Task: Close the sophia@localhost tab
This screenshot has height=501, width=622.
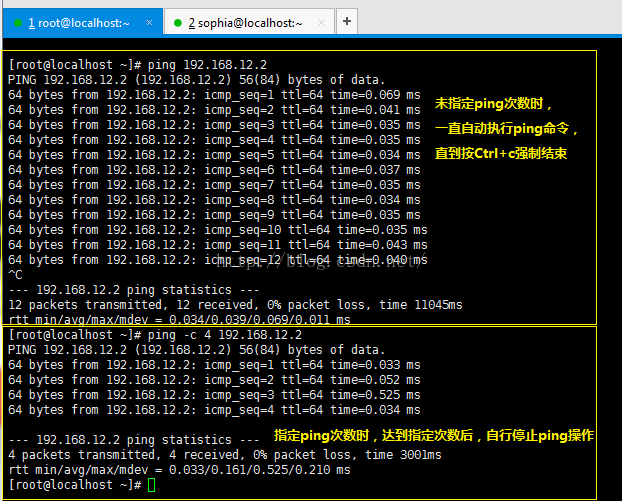Action: tap(321, 23)
